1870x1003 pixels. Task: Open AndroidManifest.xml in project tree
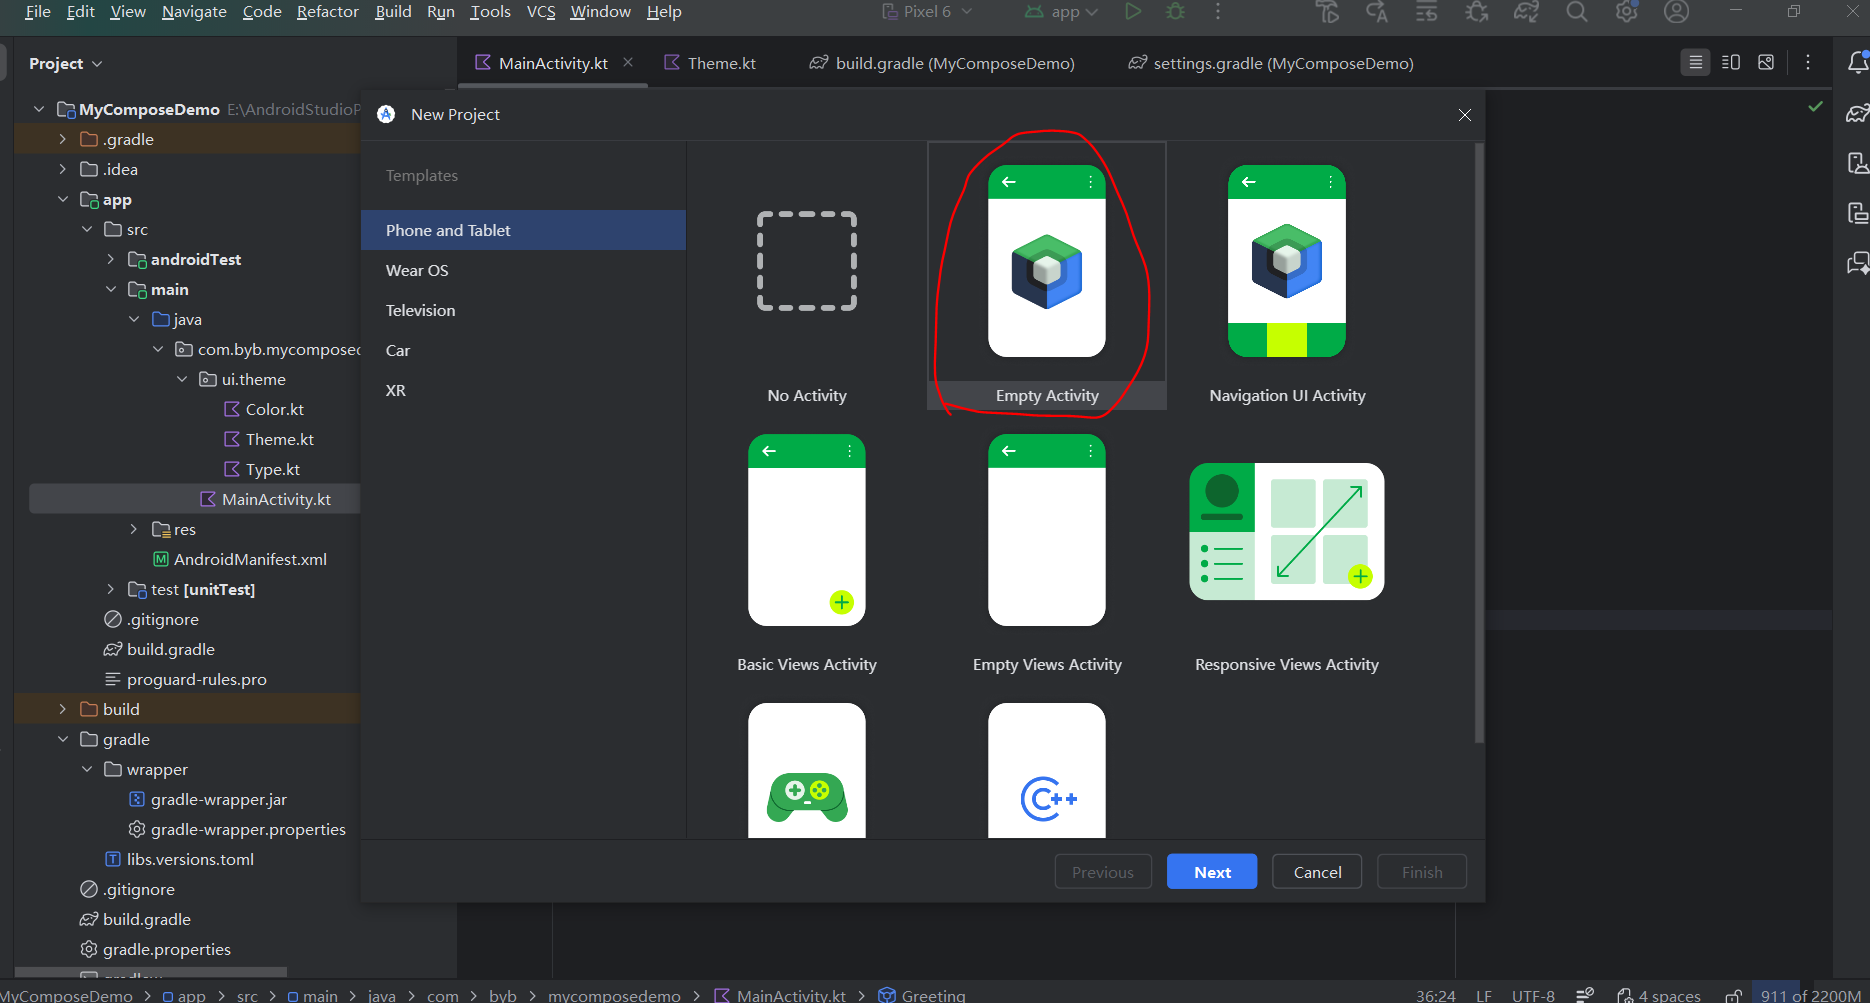239,559
